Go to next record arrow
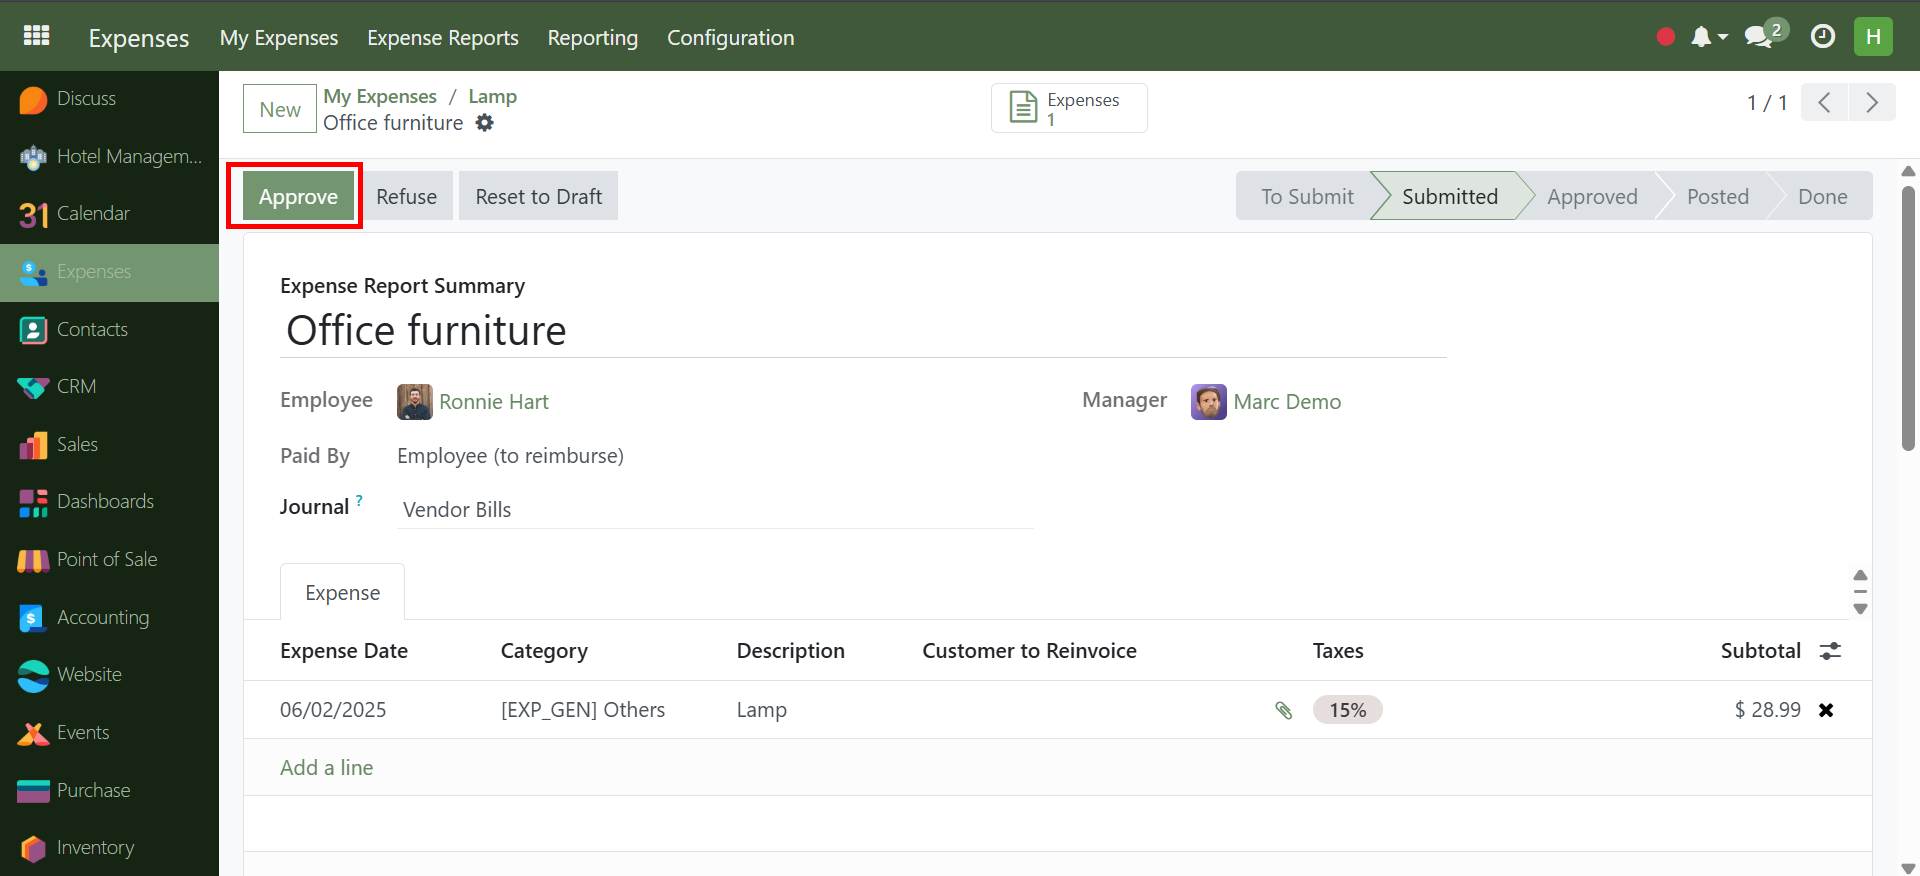 1872,102
